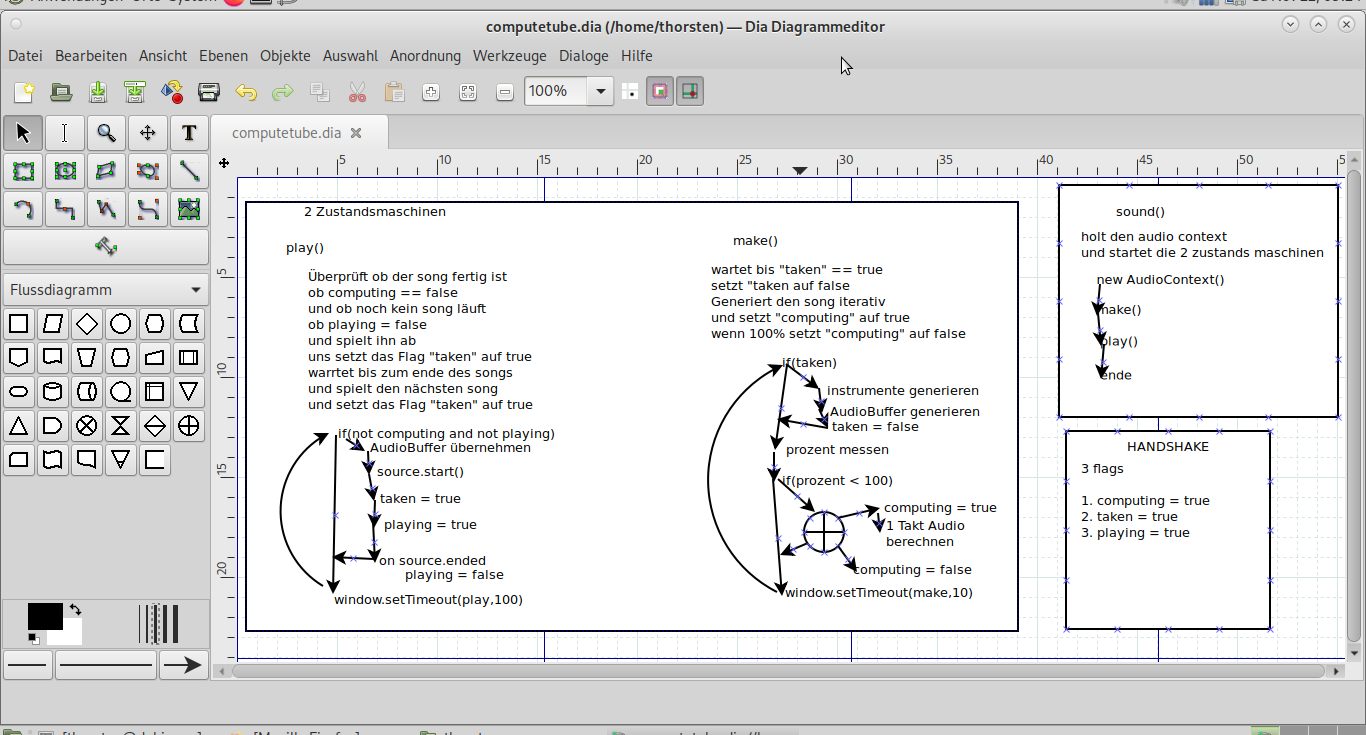The image size is (1366, 735).
Task: Open the Ebenen menu
Action: (223, 56)
